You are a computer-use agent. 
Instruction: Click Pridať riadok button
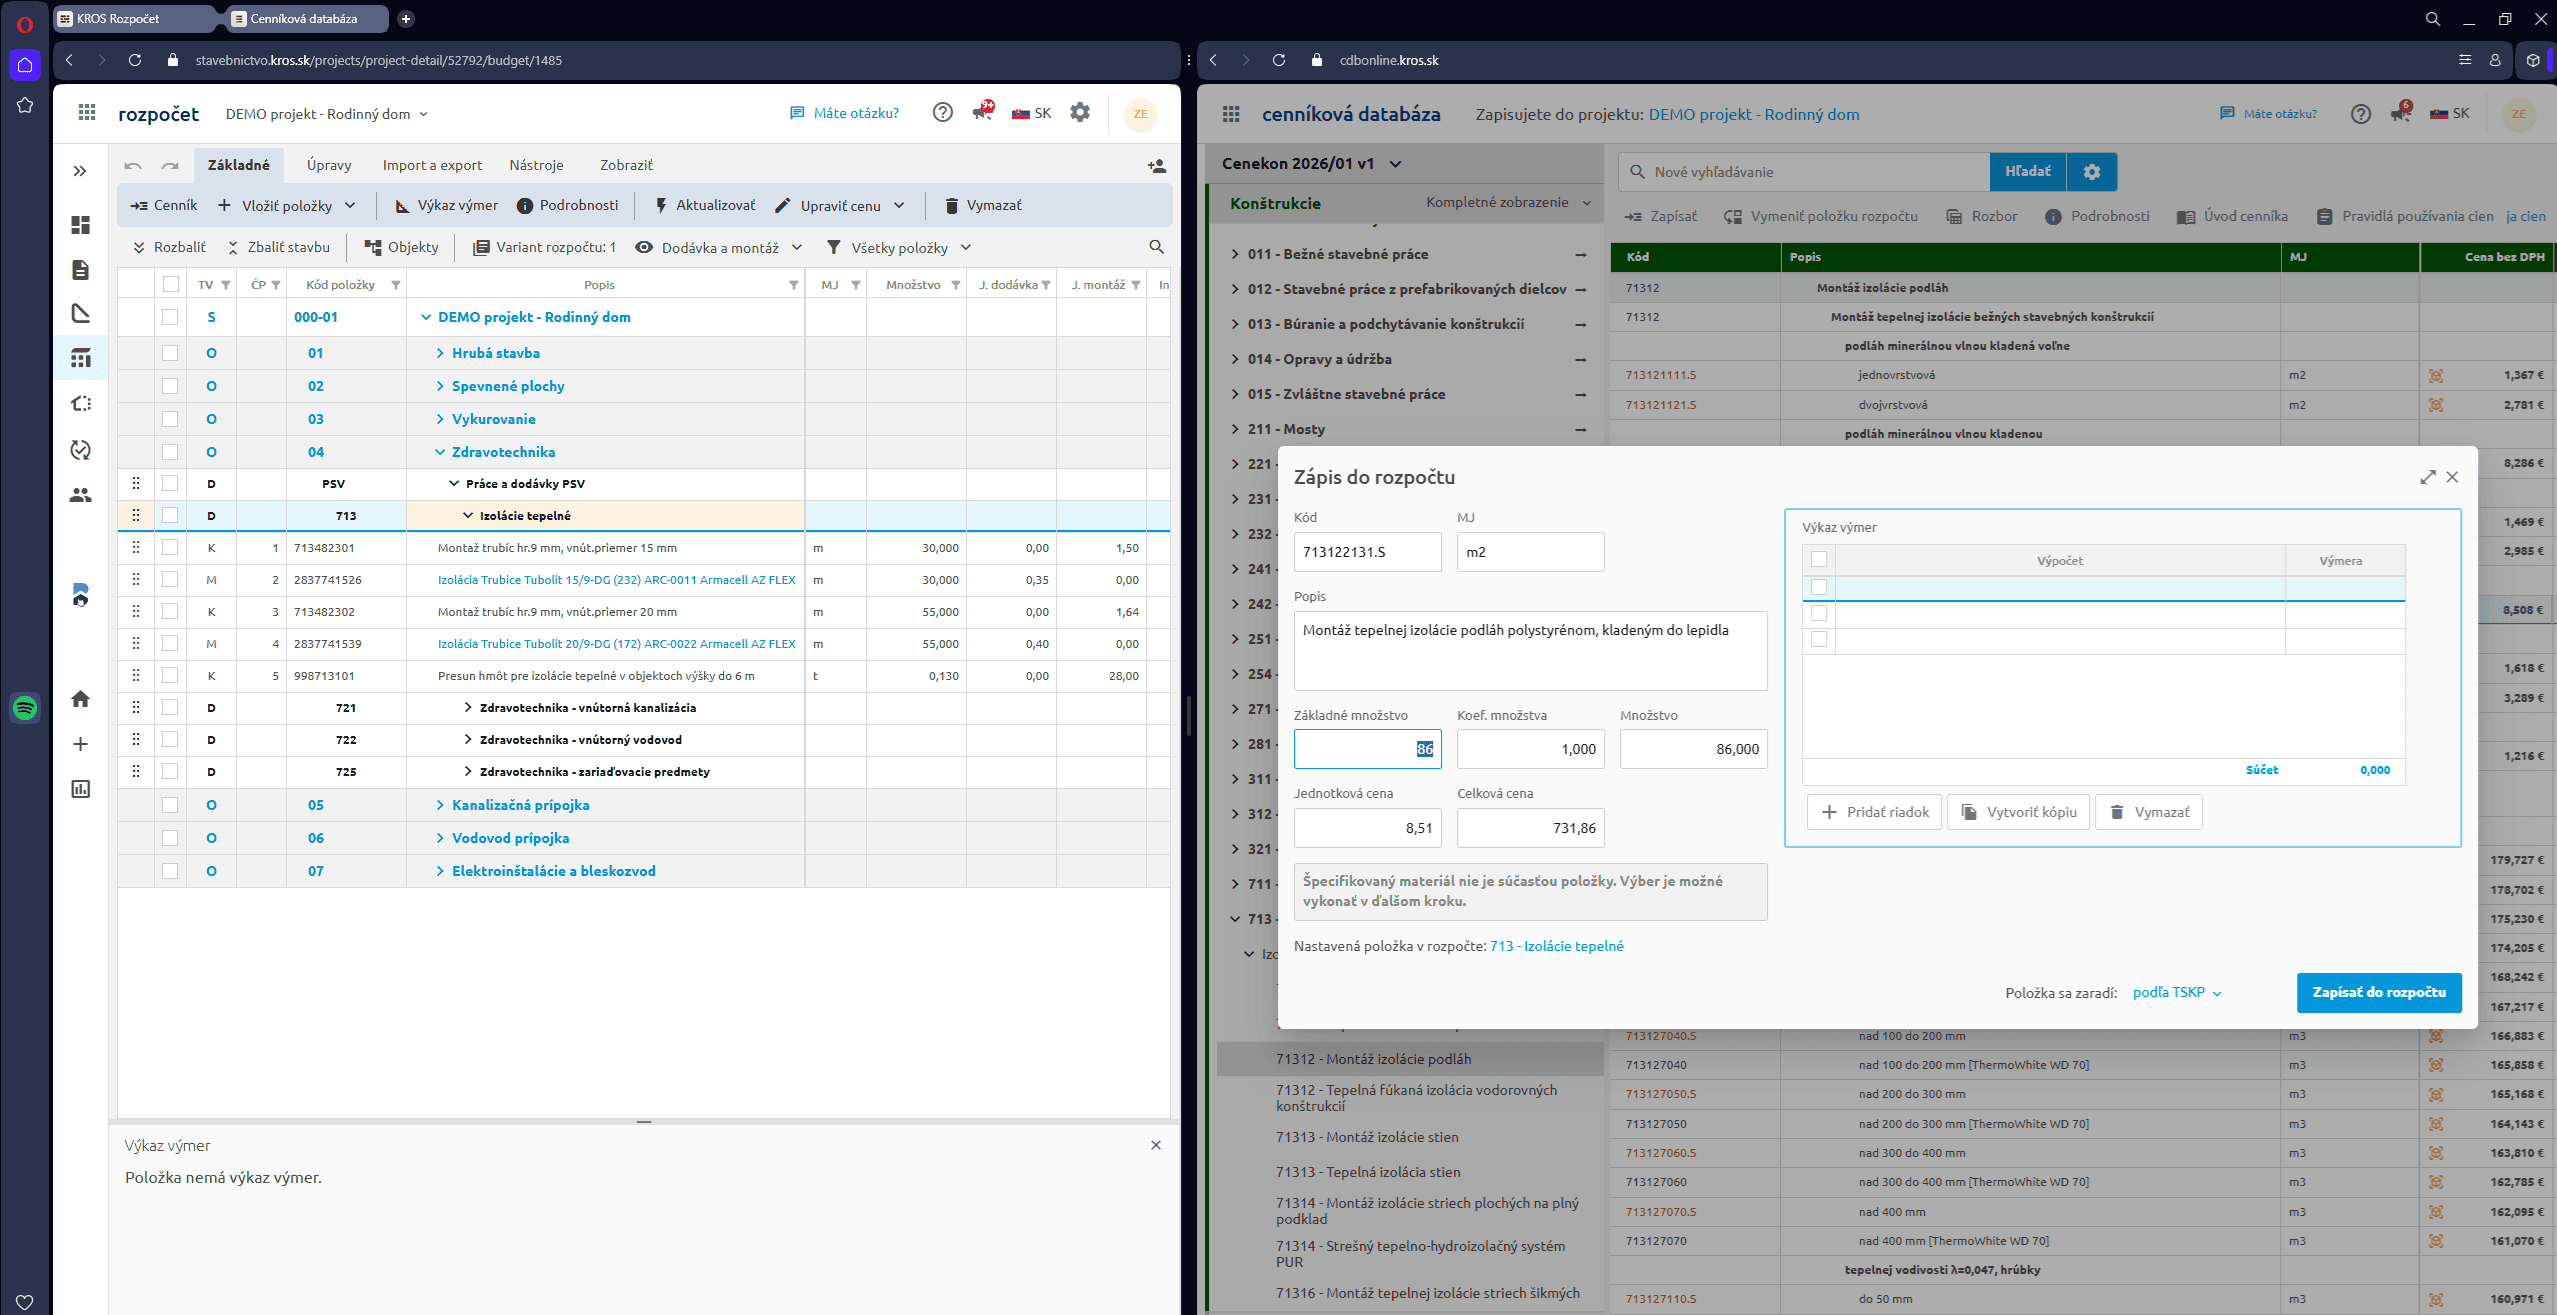1874,812
